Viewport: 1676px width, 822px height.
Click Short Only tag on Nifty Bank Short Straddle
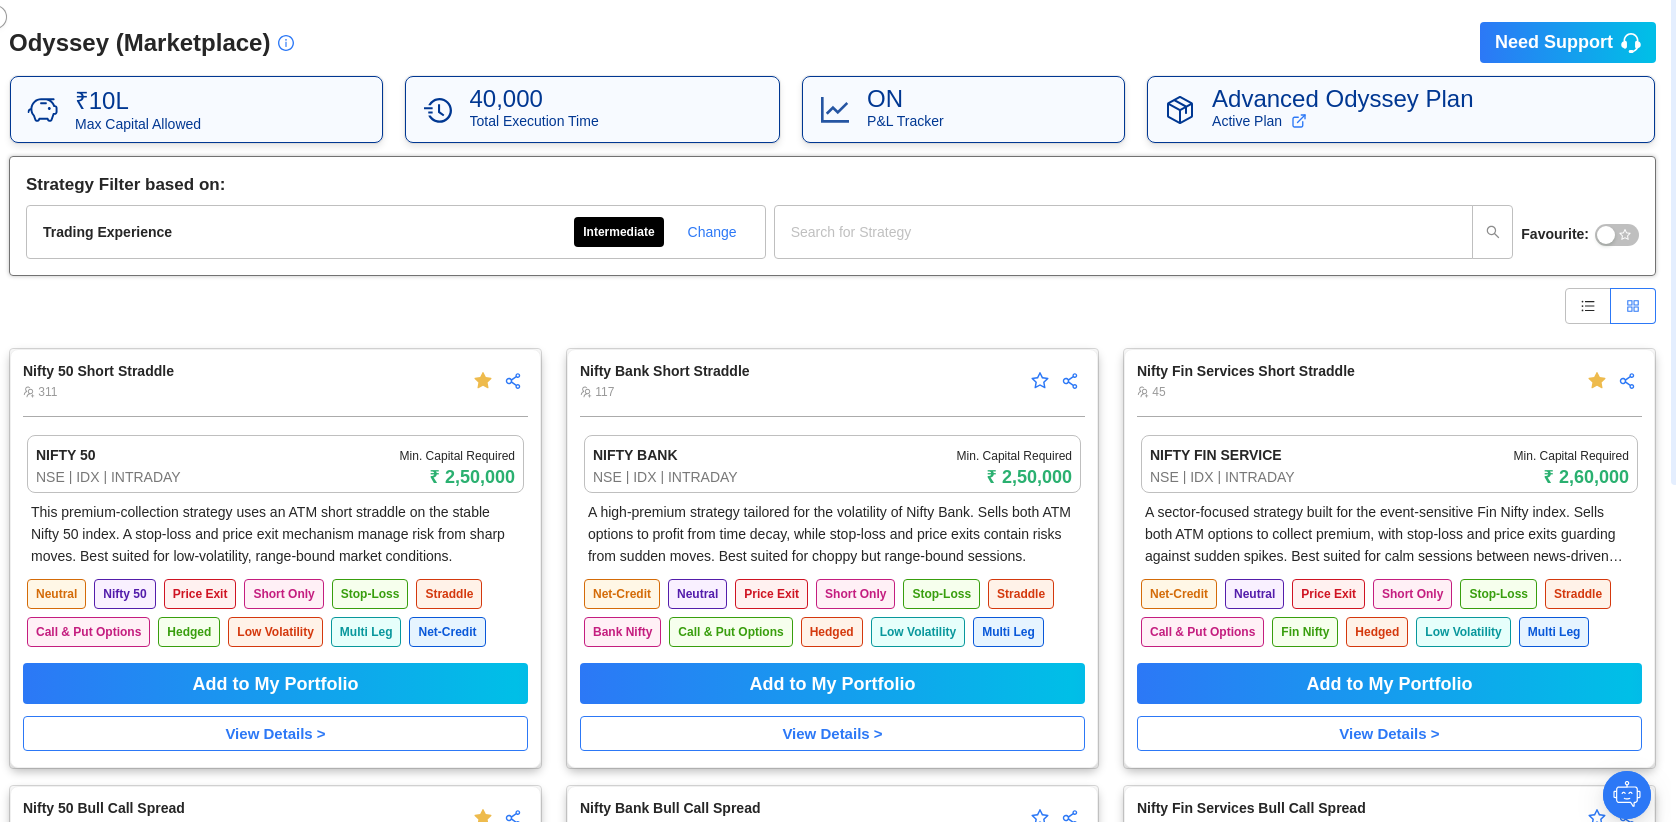855,594
